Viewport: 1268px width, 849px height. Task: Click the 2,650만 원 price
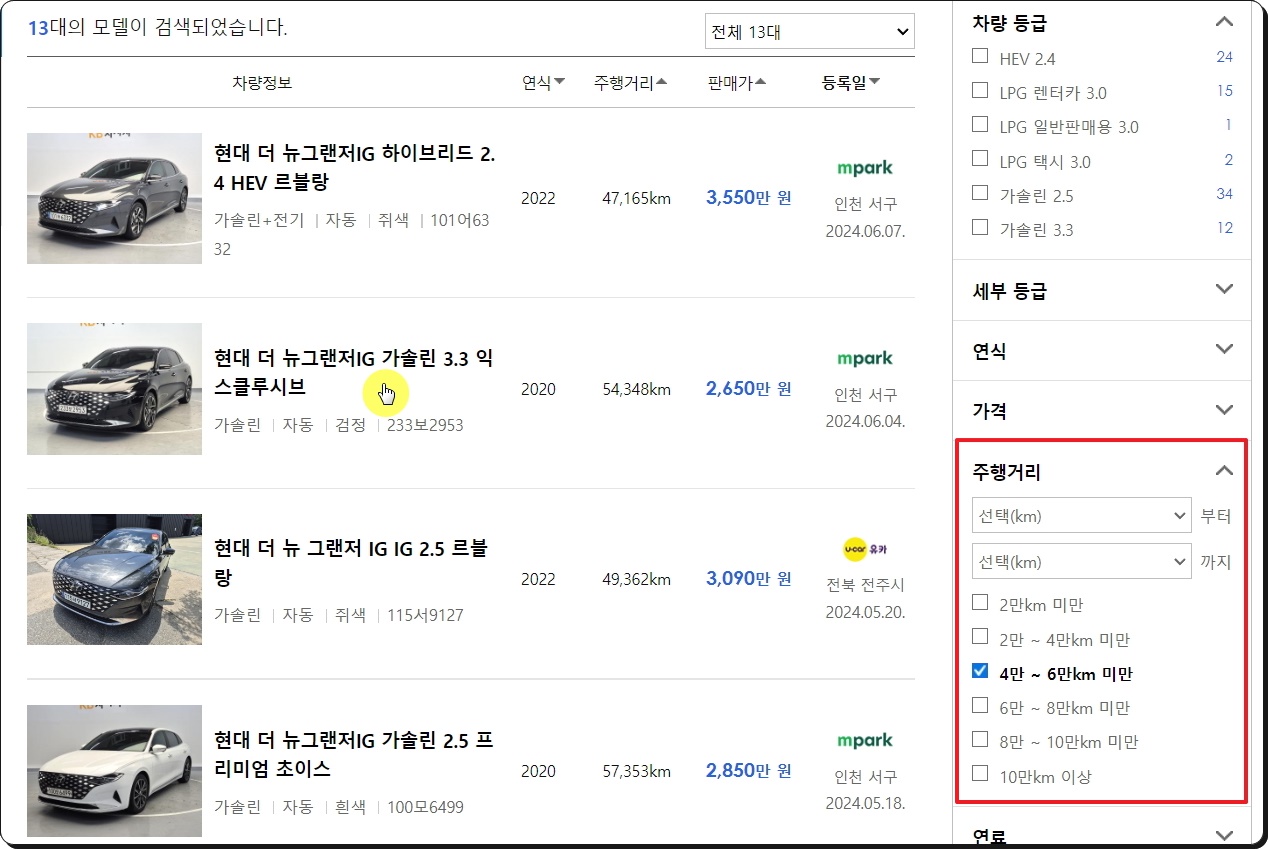coord(748,389)
